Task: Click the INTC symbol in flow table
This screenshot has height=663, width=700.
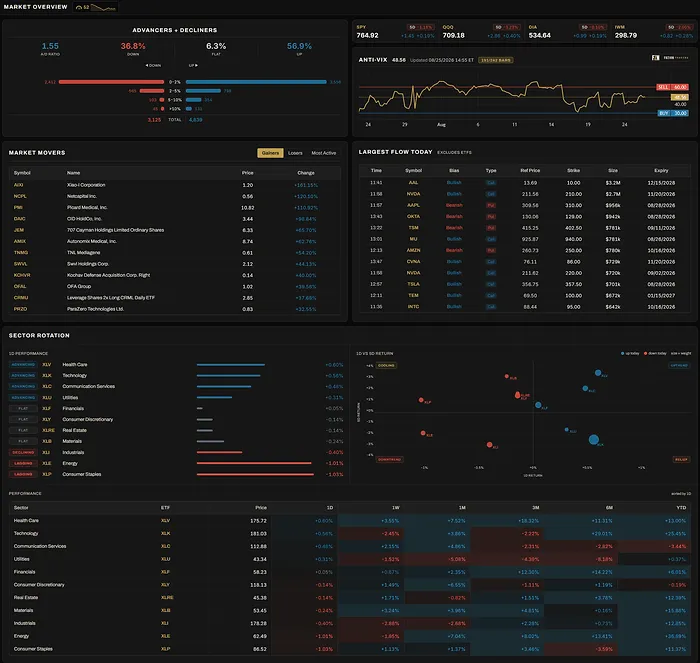Action: point(413,307)
